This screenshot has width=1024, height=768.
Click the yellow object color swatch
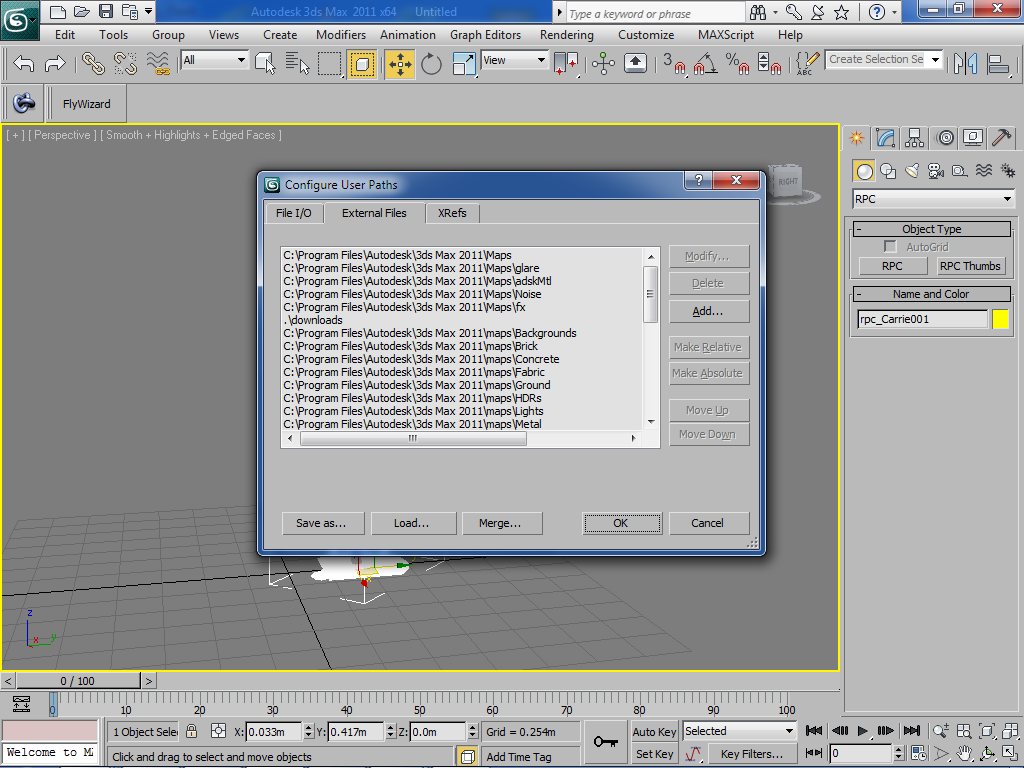[1000, 319]
